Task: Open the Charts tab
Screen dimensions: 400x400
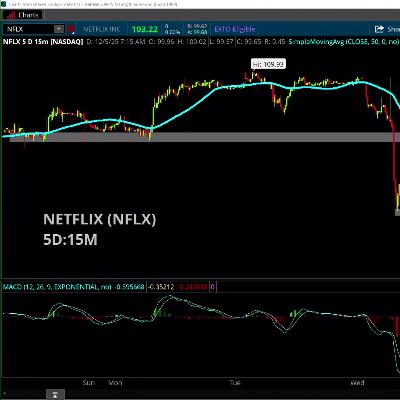Action: click(x=22, y=15)
